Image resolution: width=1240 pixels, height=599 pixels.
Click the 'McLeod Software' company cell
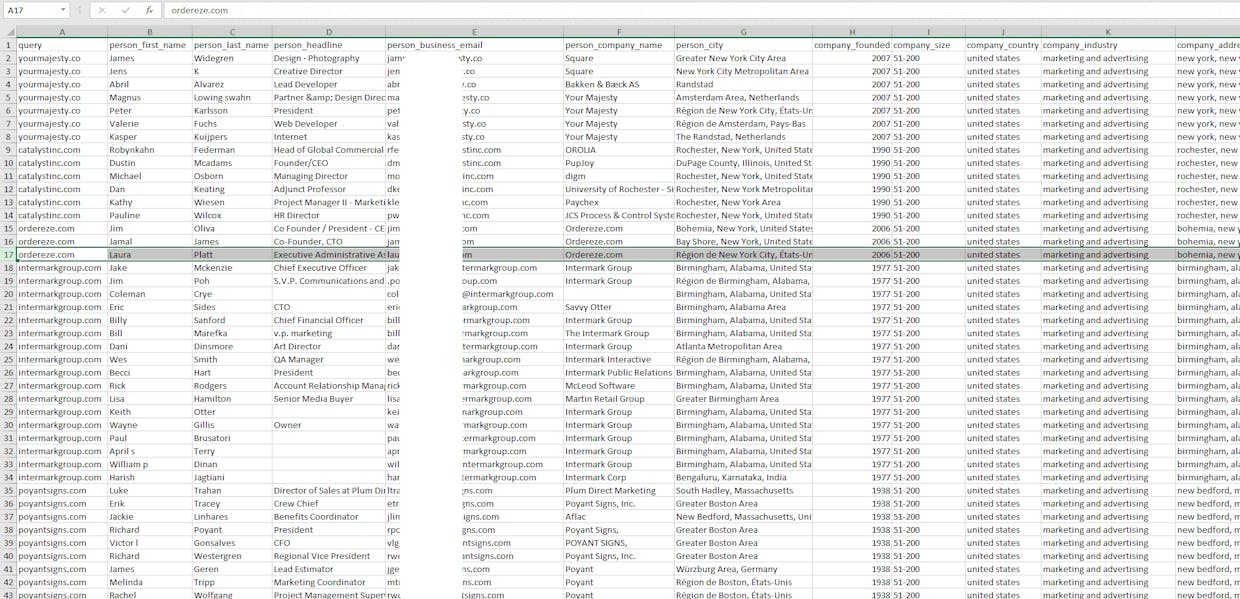tap(619, 386)
